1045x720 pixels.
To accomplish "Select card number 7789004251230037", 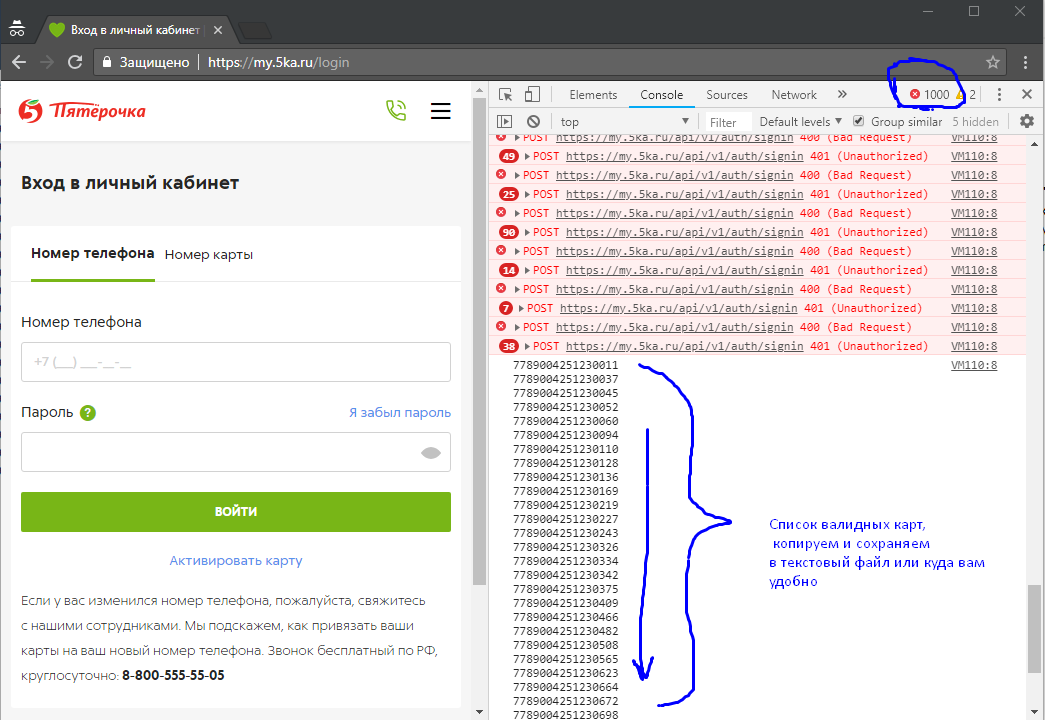I will tap(566, 379).
